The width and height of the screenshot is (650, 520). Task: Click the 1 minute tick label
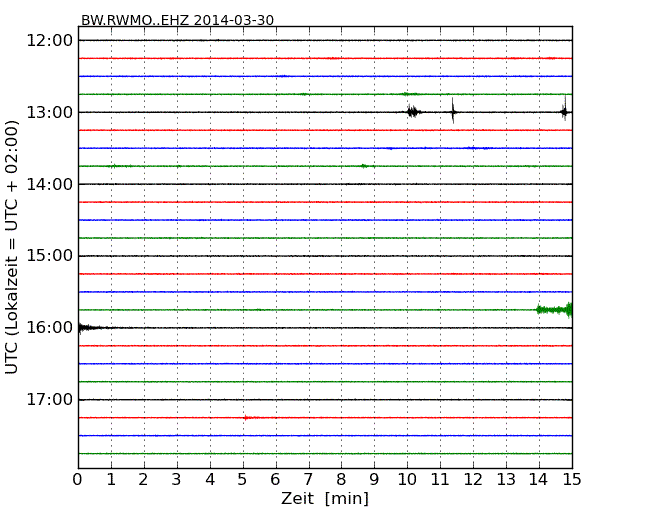(x=111, y=480)
